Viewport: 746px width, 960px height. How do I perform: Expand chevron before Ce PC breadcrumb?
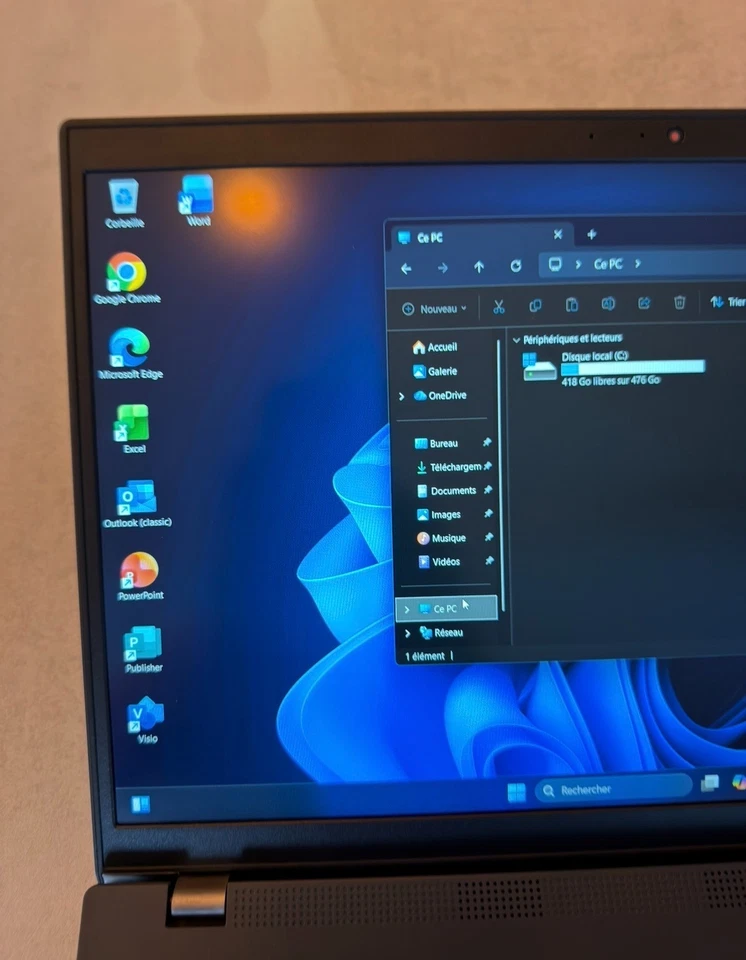click(578, 264)
